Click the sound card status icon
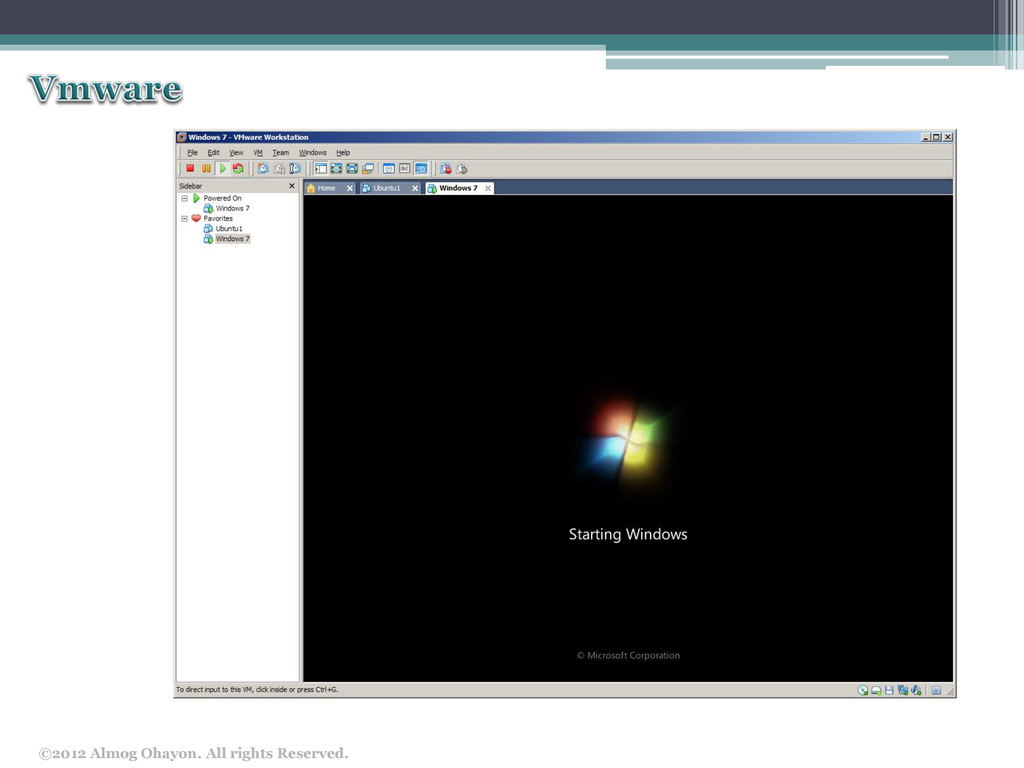1024x768 pixels. (x=916, y=690)
